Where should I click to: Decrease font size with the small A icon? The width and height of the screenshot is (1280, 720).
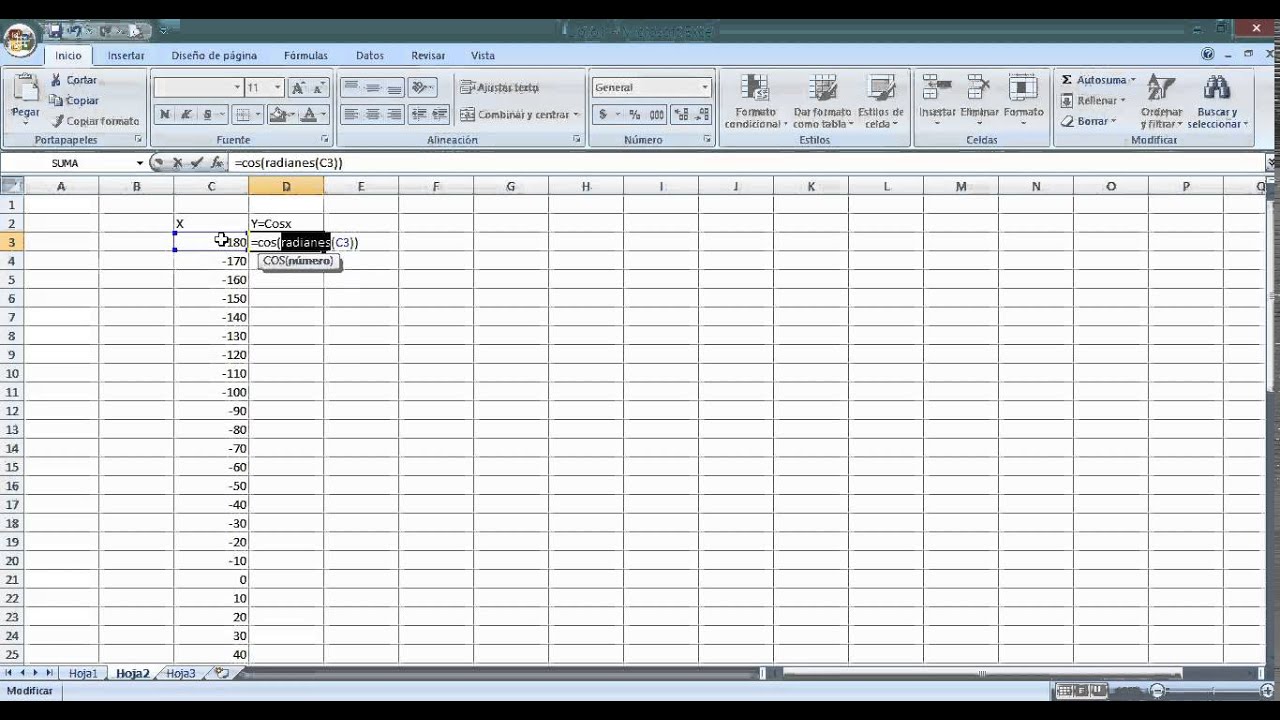pos(319,88)
